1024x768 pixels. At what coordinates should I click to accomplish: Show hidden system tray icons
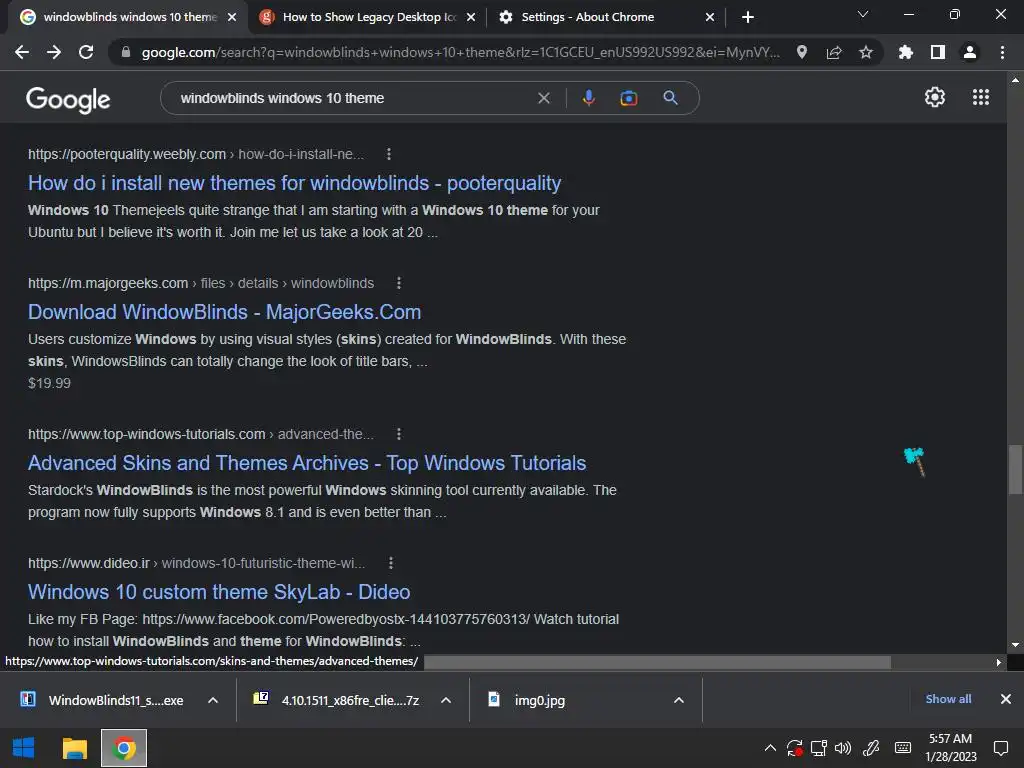tap(770, 748)
